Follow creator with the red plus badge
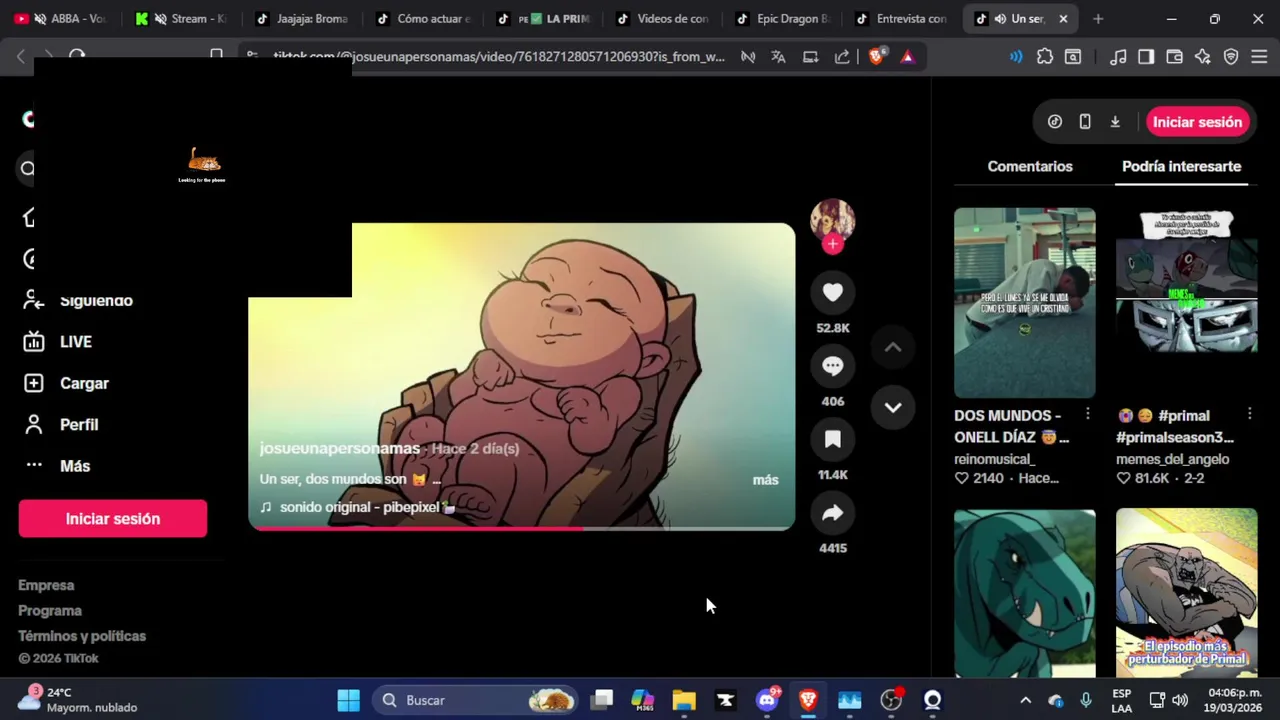The image size is (1280, 720). 832,244
